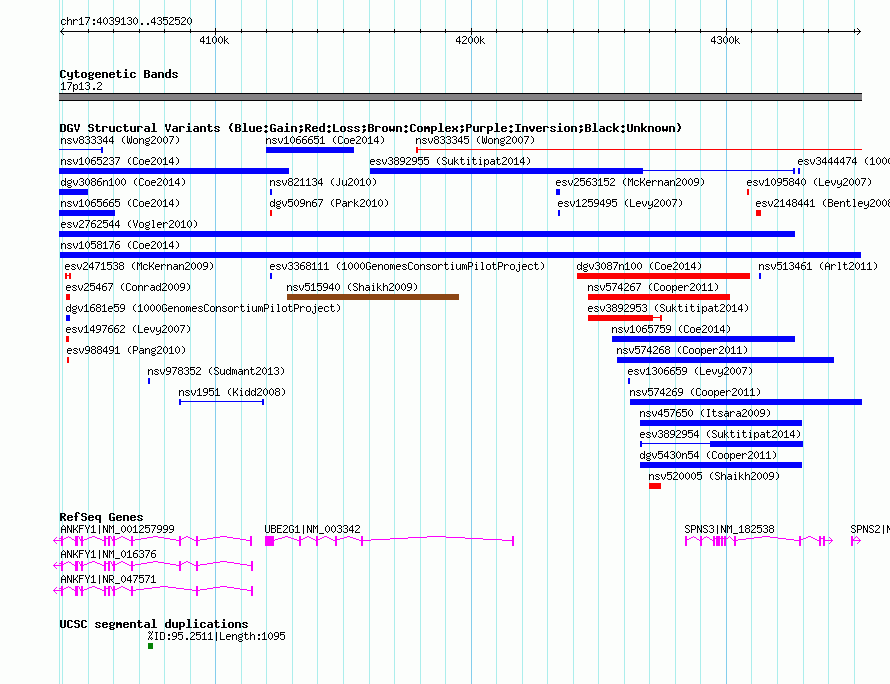Click the left arrow on the ruler

coord(62,31)
